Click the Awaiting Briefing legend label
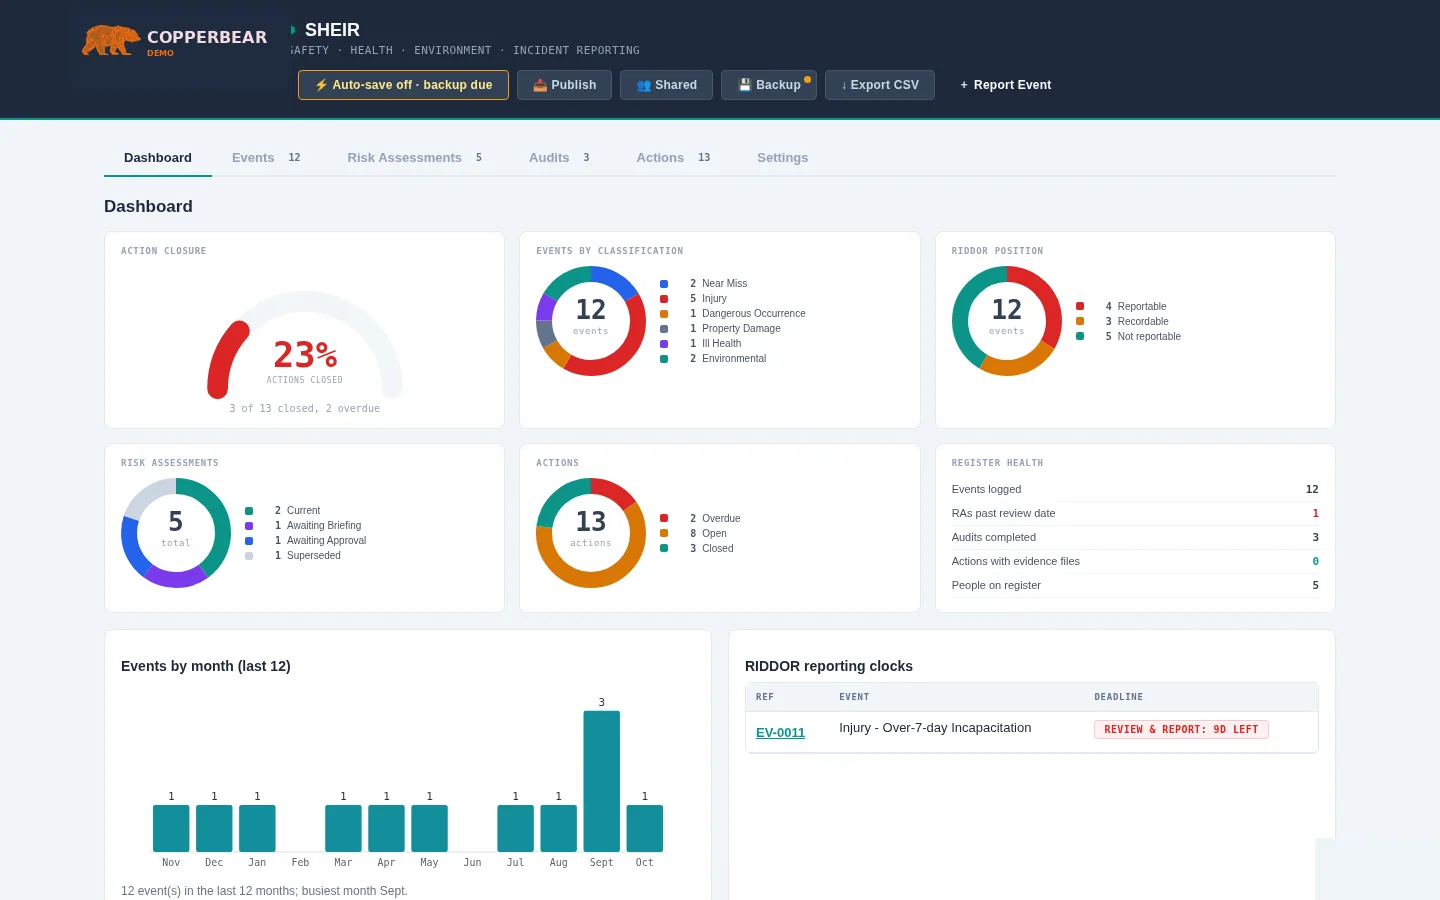The image size is (1440, 900). [324, 526]
